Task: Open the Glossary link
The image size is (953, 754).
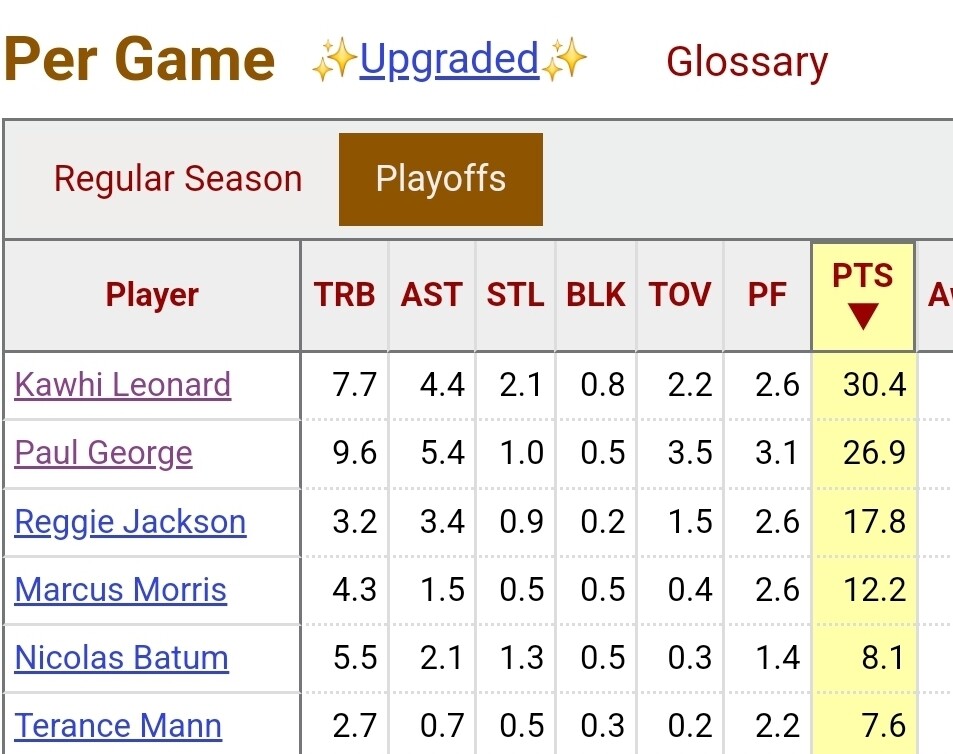Action: pos(746,62)
